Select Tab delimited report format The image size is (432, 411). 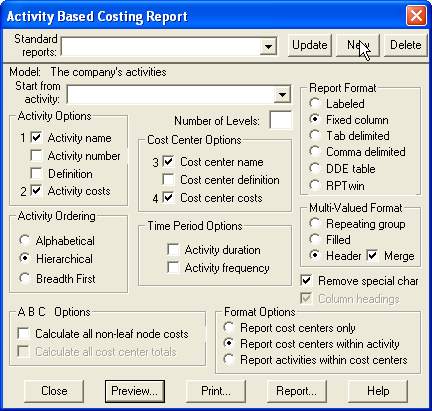[315, 135]
